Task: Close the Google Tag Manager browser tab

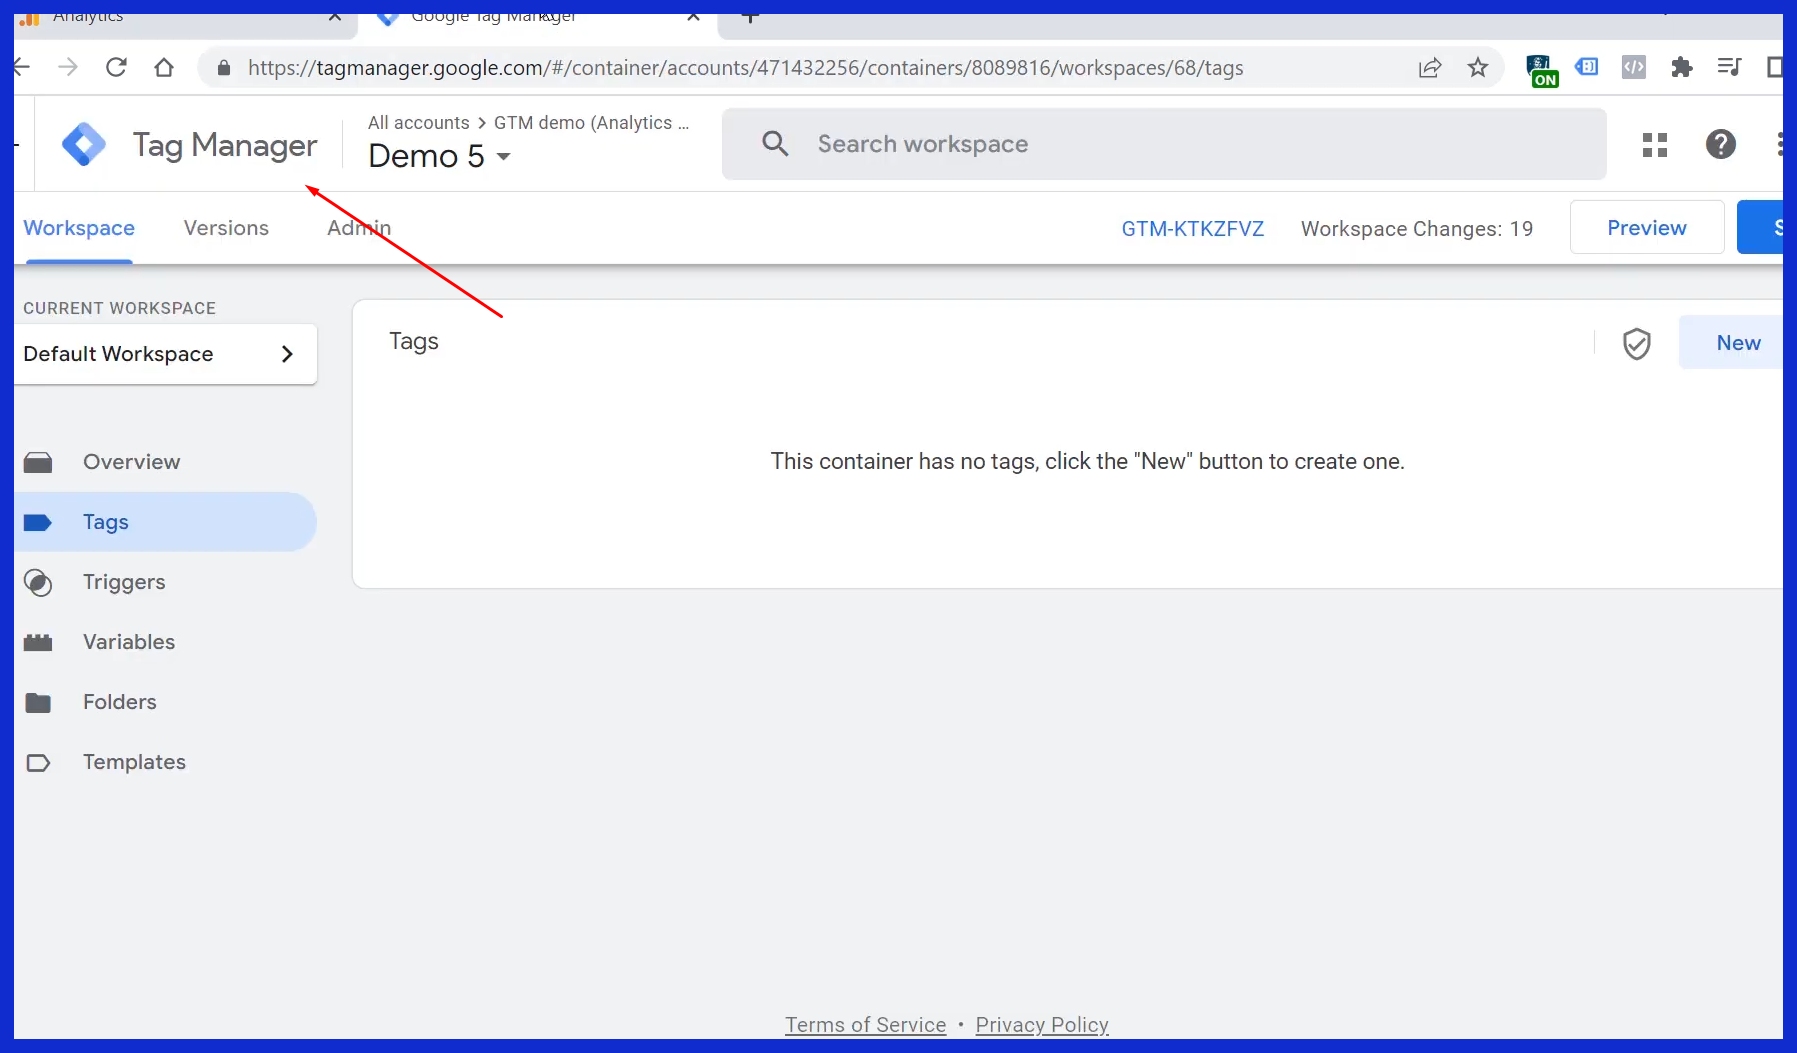Action: (693, 15)
